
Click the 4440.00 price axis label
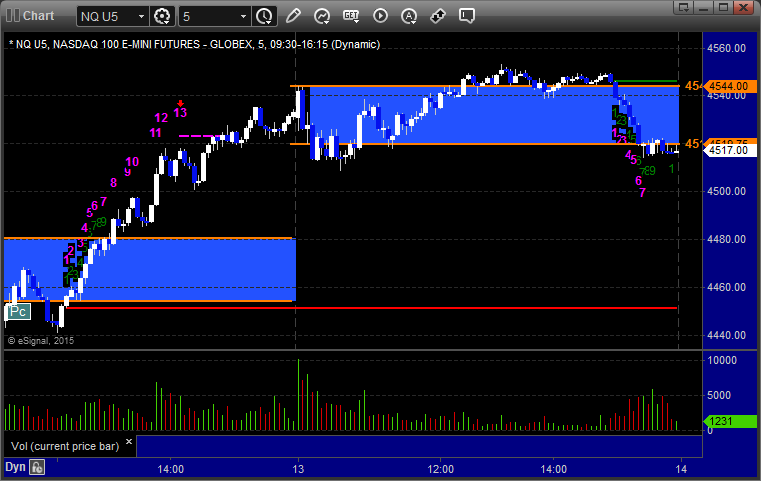tap(727, 335)
